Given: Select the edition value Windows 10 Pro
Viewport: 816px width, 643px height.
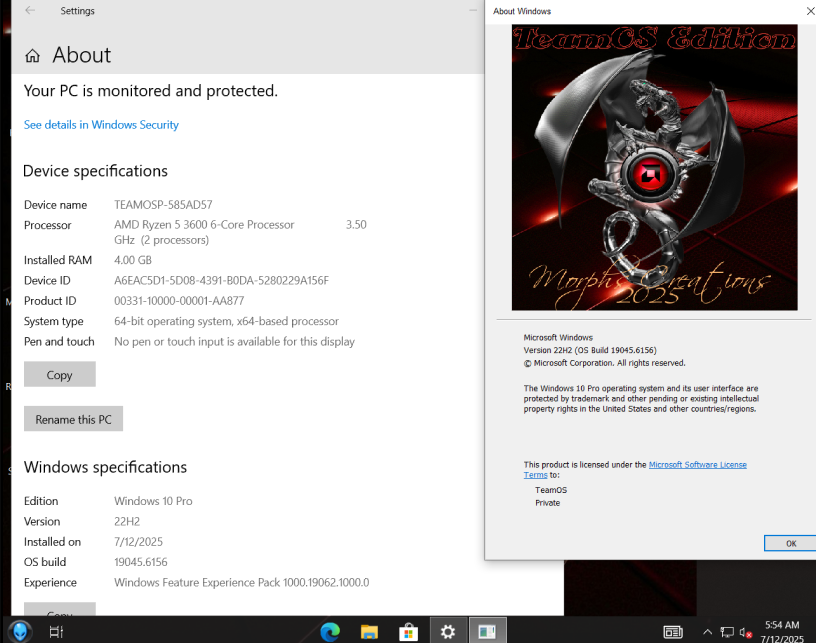Looking at the screenshot, I should click(x=153, y=501).
